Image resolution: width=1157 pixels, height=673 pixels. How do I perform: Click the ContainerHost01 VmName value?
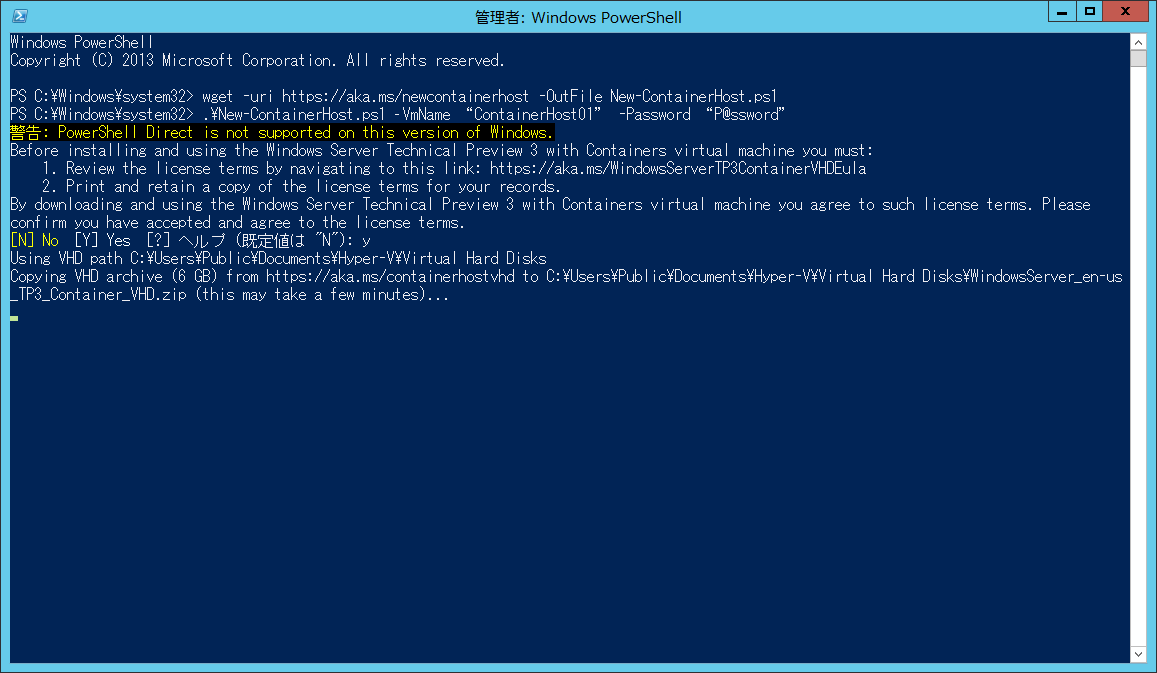pos(533,114)
